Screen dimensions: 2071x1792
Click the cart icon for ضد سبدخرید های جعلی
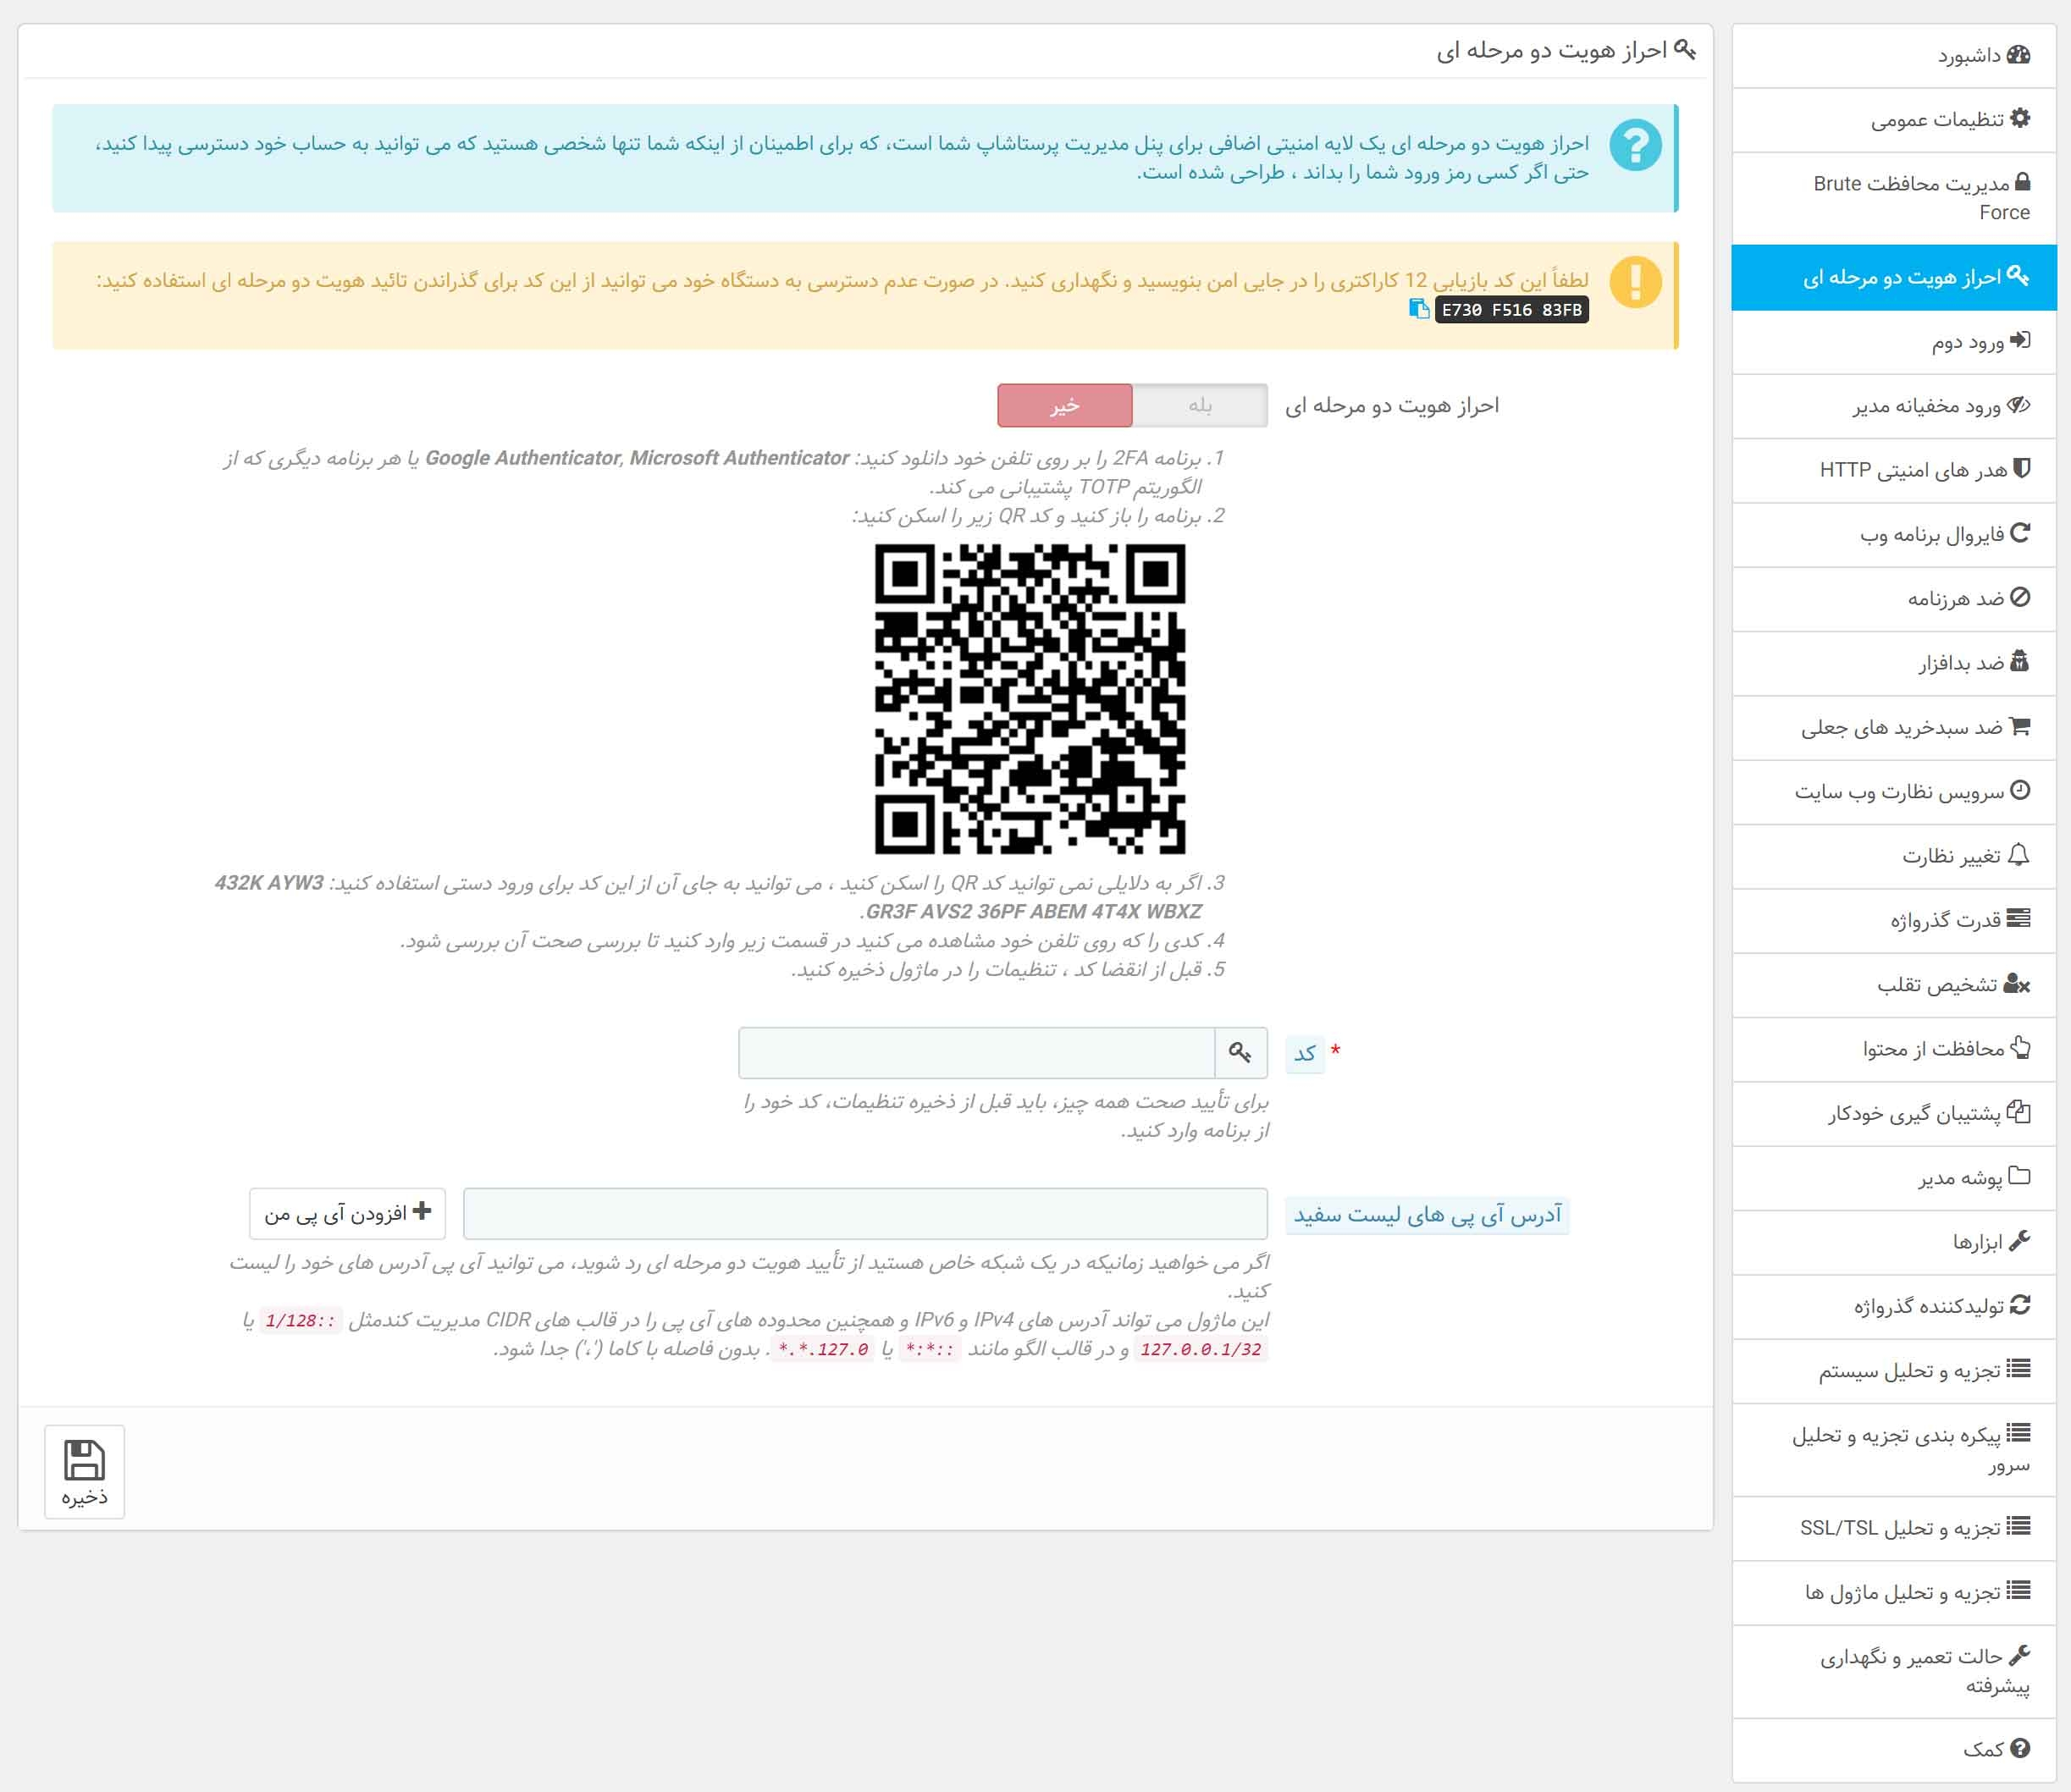[x=2020, y=726]
